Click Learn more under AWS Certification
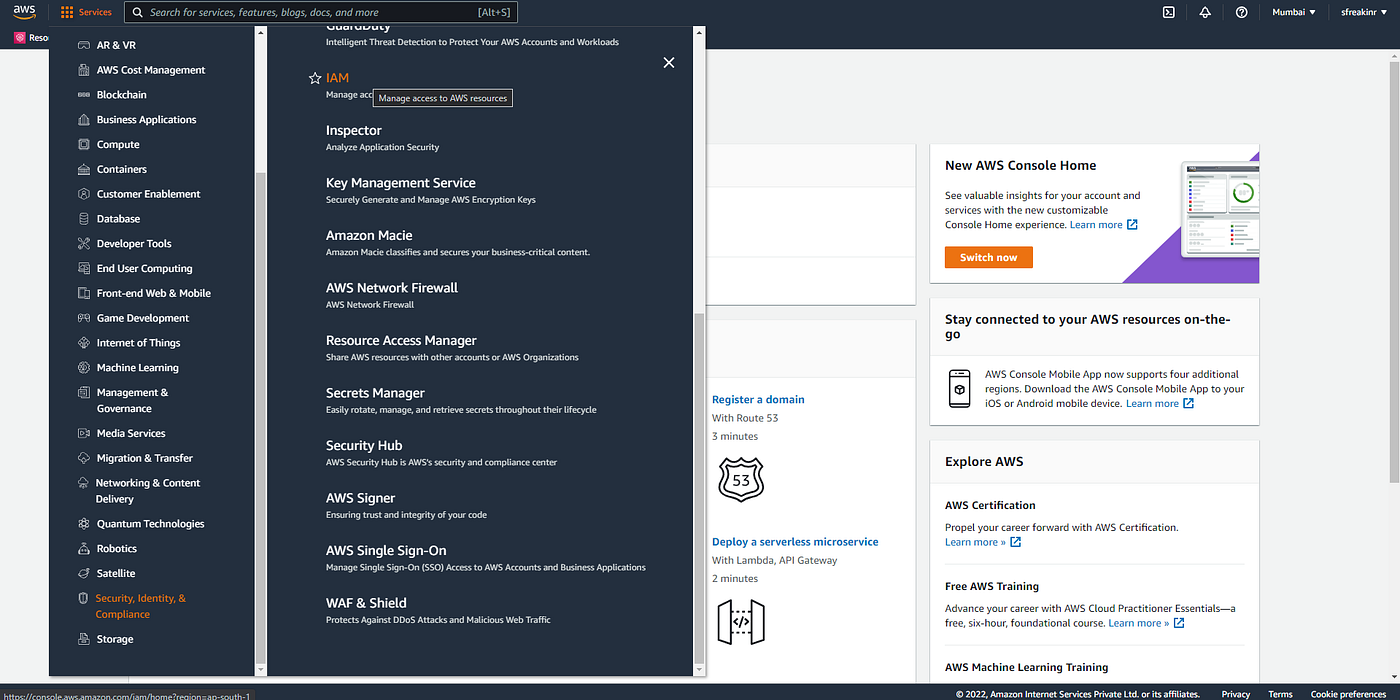This screenshot has width=1400, height=700. pos(983,542)
